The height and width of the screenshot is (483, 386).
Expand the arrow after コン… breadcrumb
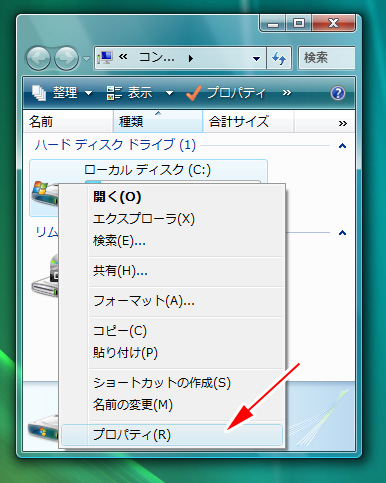(x=190, y=59)
